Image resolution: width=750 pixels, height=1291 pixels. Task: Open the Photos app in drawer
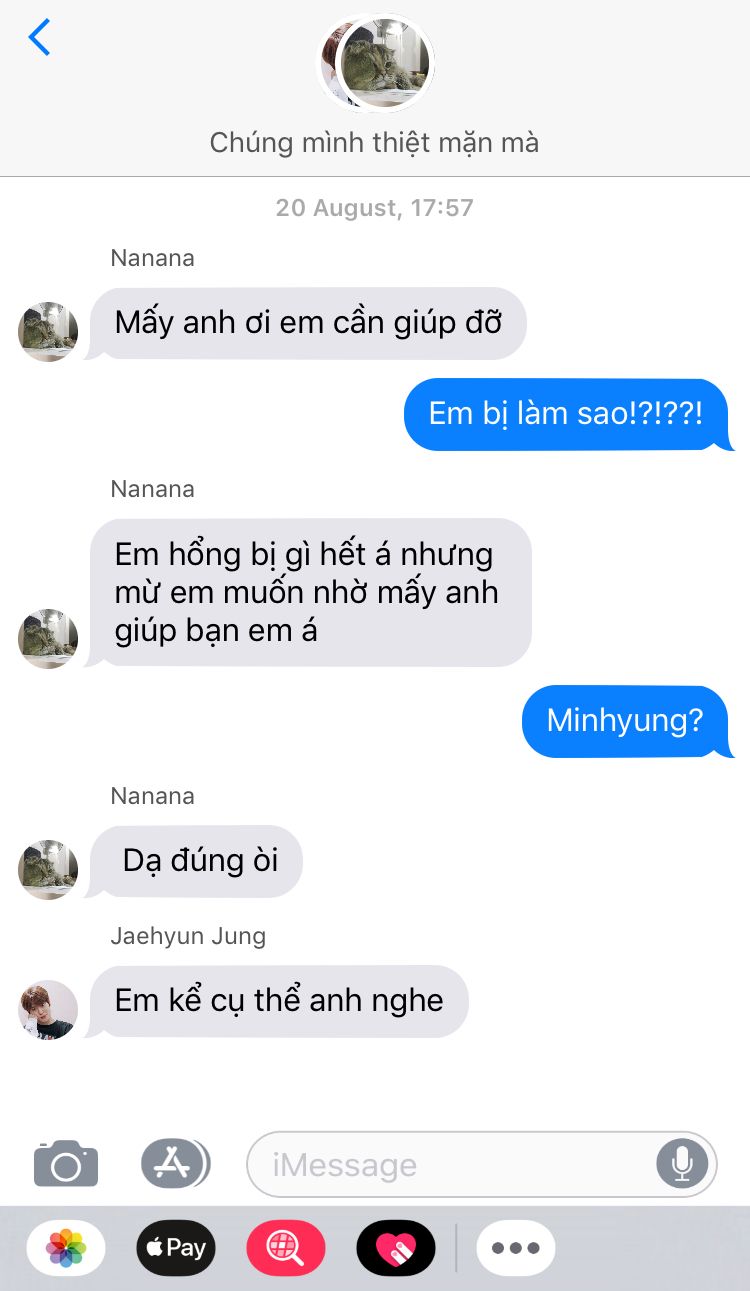66,1248
